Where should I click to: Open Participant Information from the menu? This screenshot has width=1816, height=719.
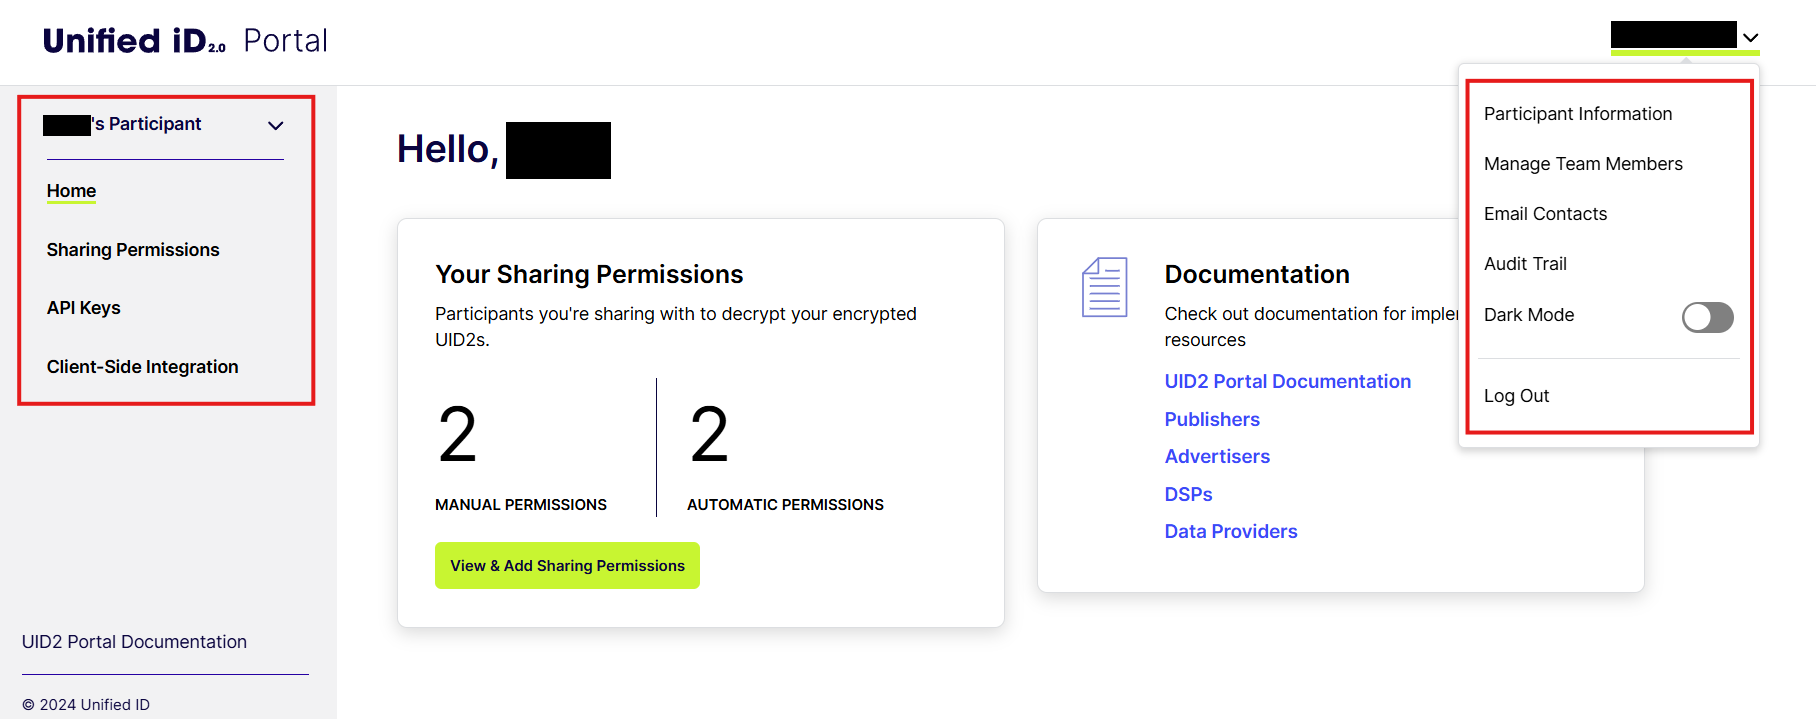[x=1577, y=114]
